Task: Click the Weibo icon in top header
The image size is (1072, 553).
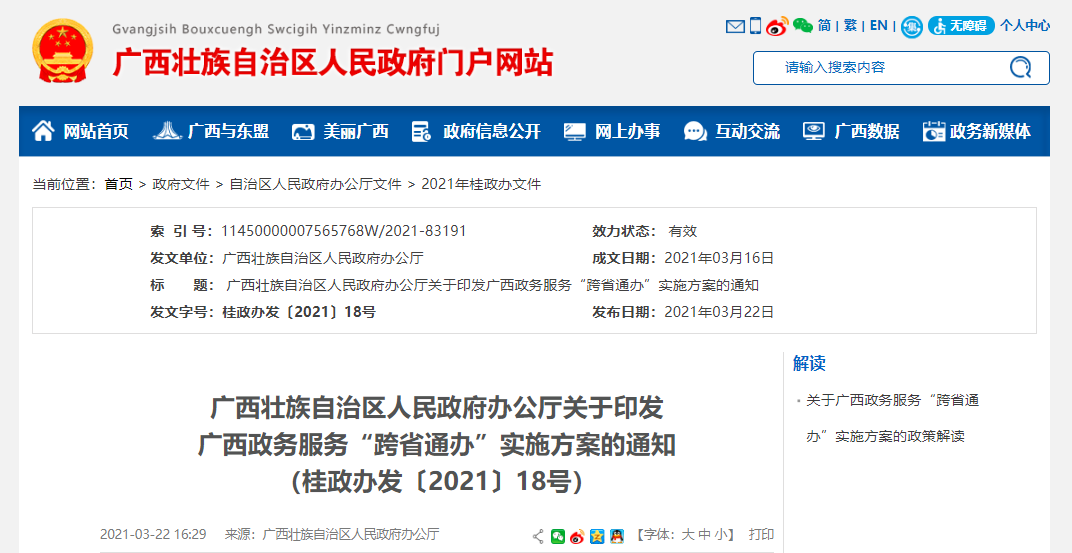Action: coord(778,26)
